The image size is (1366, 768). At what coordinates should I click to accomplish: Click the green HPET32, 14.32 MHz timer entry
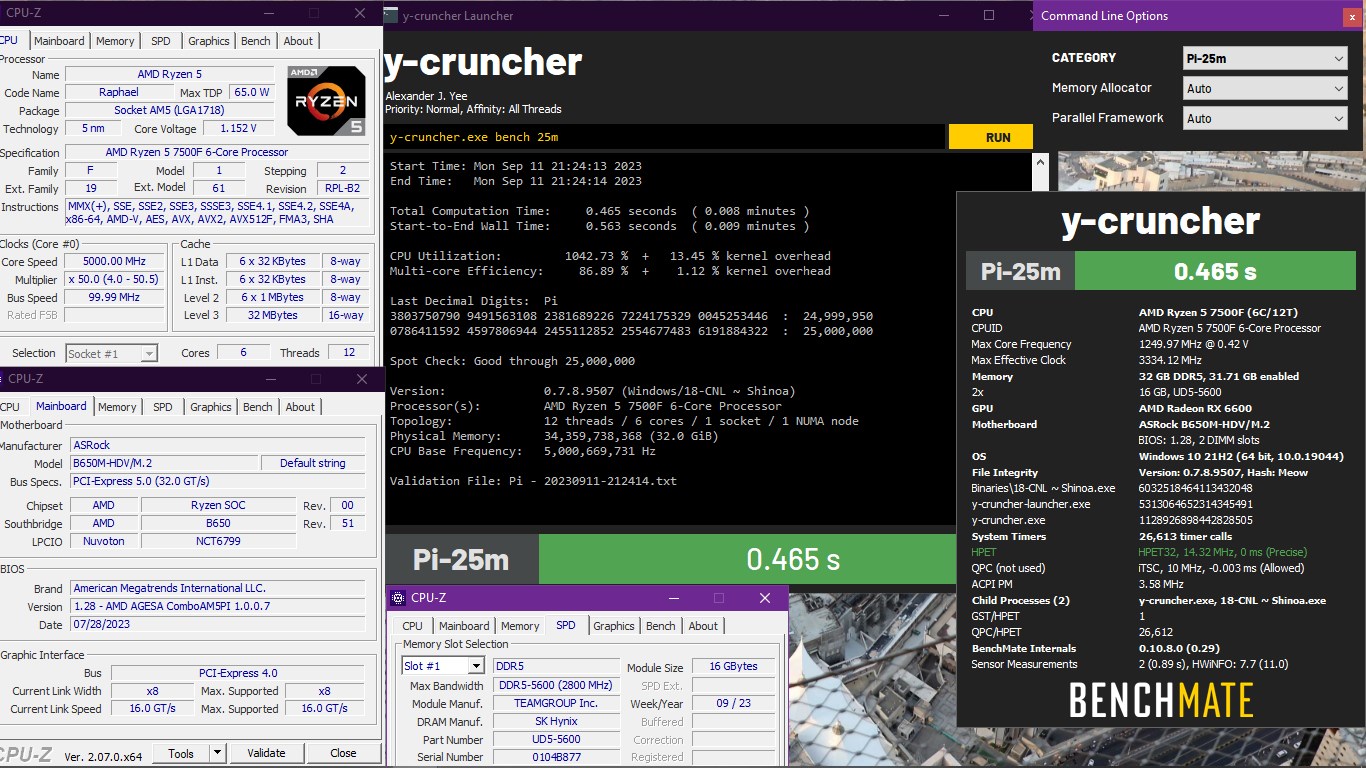pyautogui.click(x=1223, y=552)
